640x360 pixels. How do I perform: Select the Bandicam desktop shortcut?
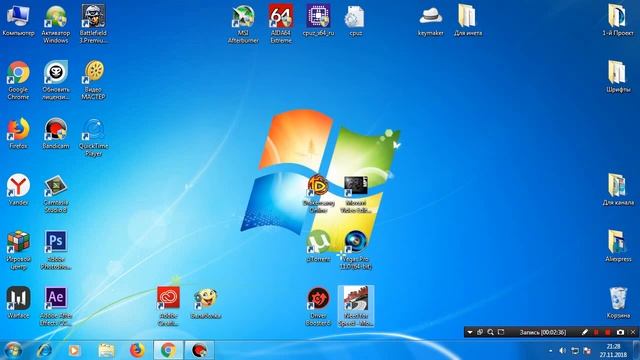56,133
